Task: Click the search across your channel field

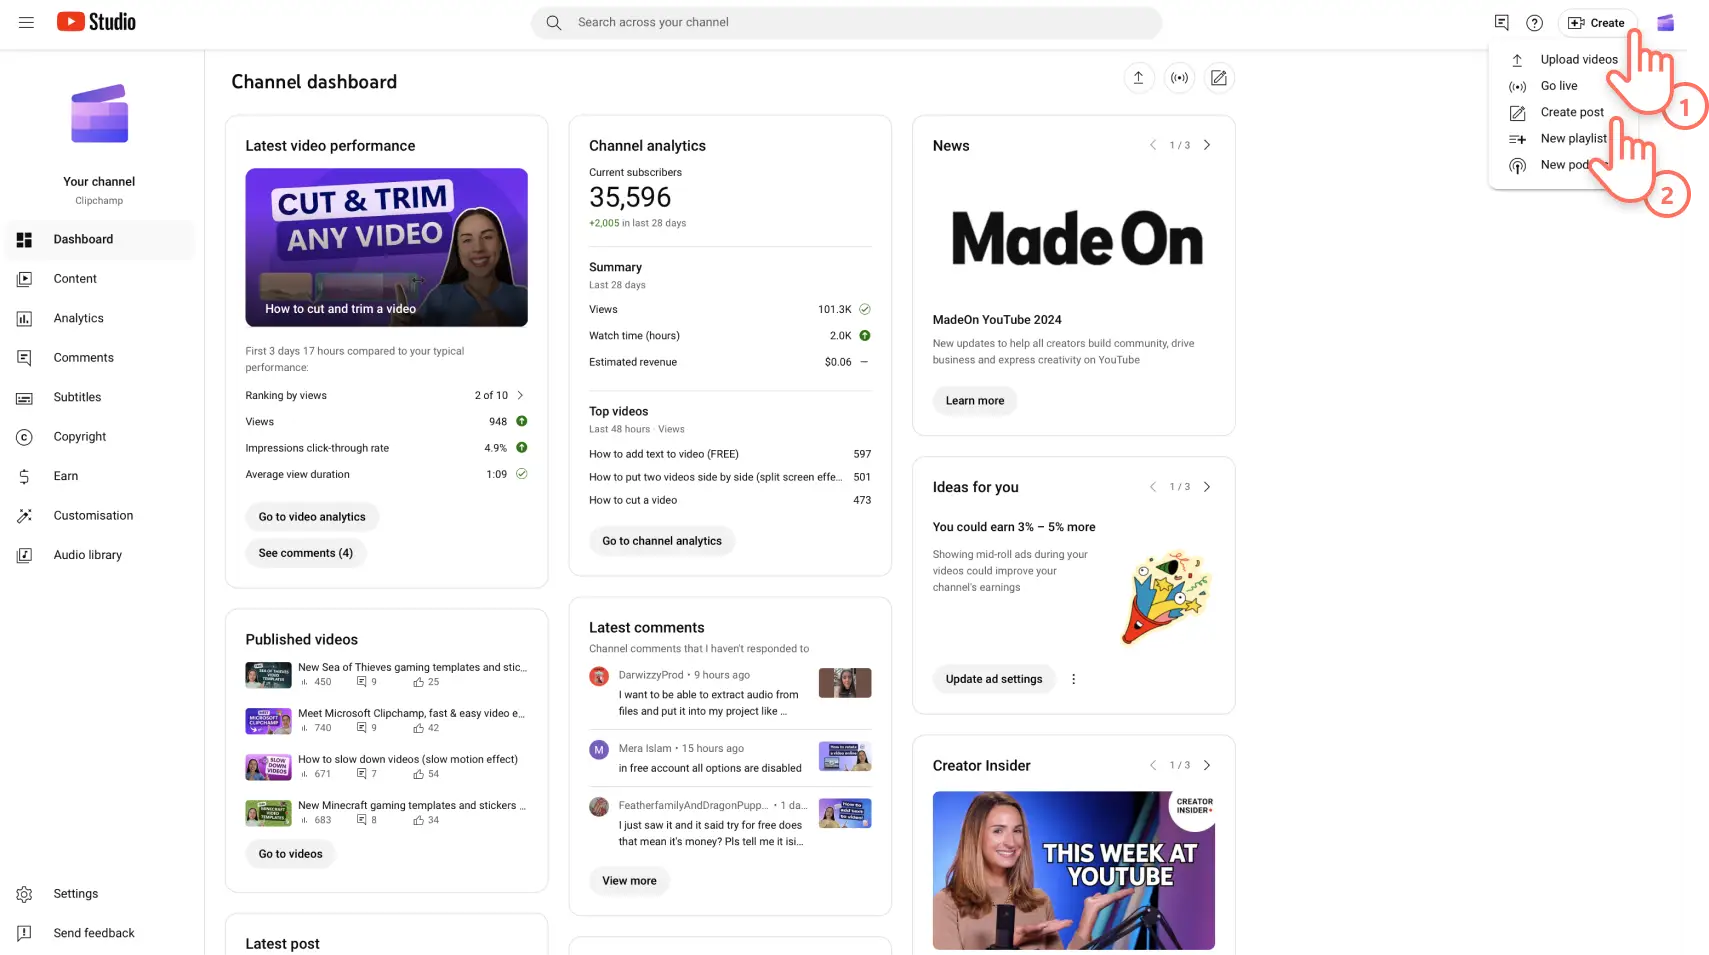Action: tap(846, 22)
